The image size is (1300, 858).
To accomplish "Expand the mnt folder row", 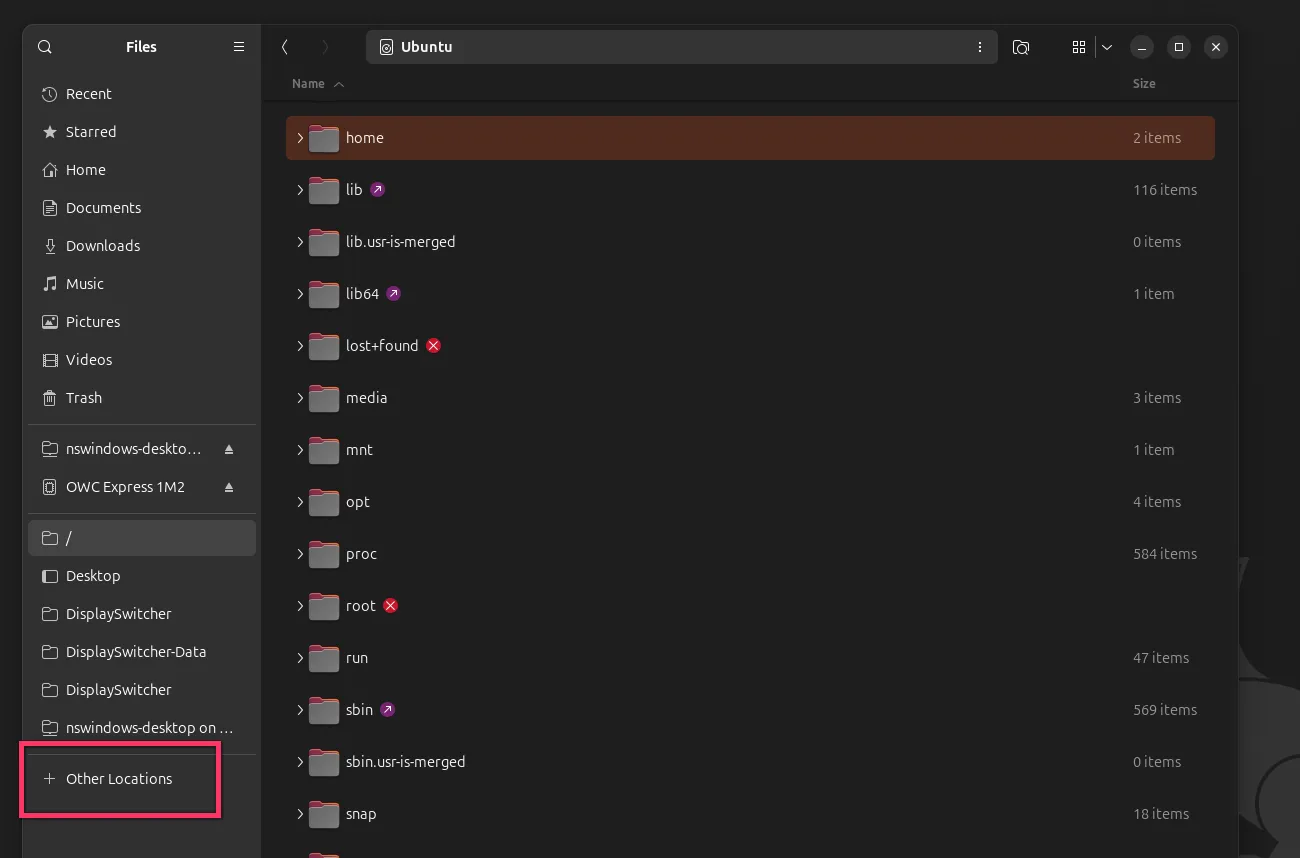I will (300, 450).
